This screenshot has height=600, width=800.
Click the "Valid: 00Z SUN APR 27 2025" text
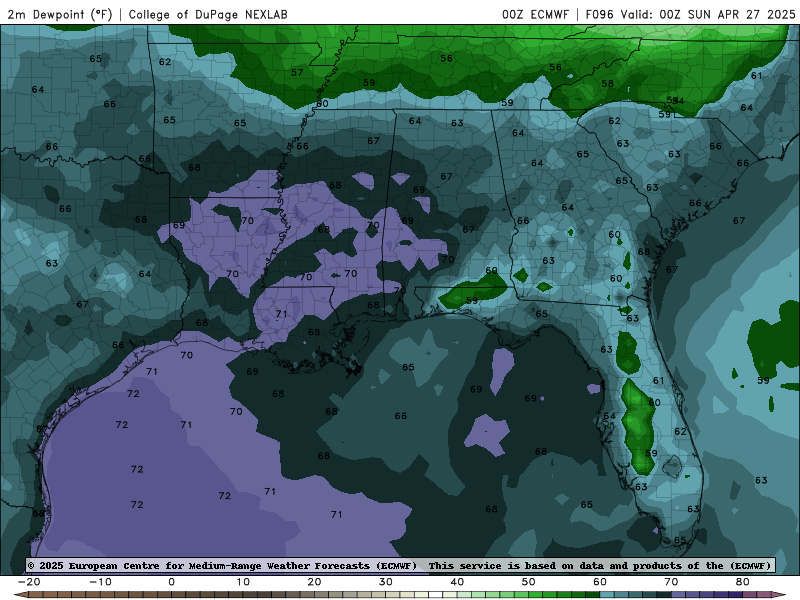click(708, 14)
